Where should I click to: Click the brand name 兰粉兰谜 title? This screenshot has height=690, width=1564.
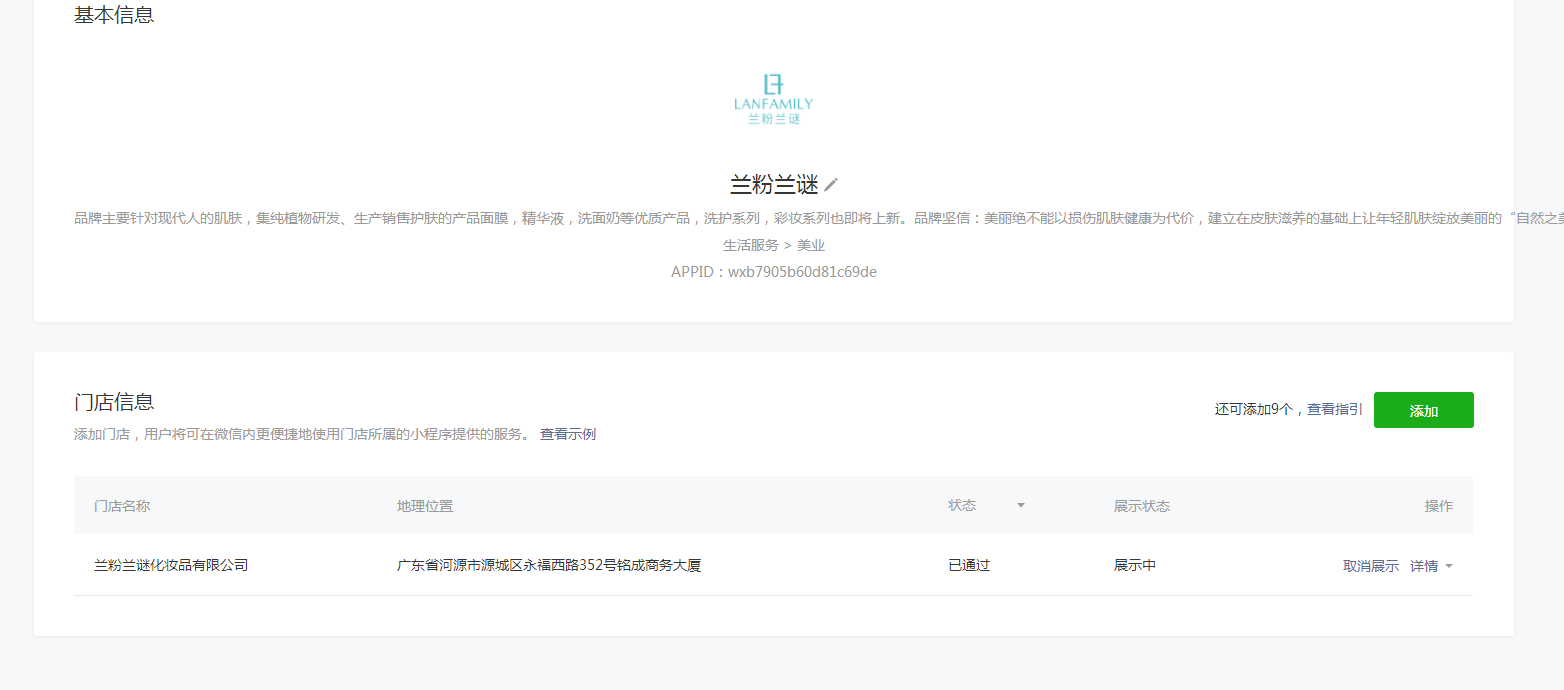774,185
